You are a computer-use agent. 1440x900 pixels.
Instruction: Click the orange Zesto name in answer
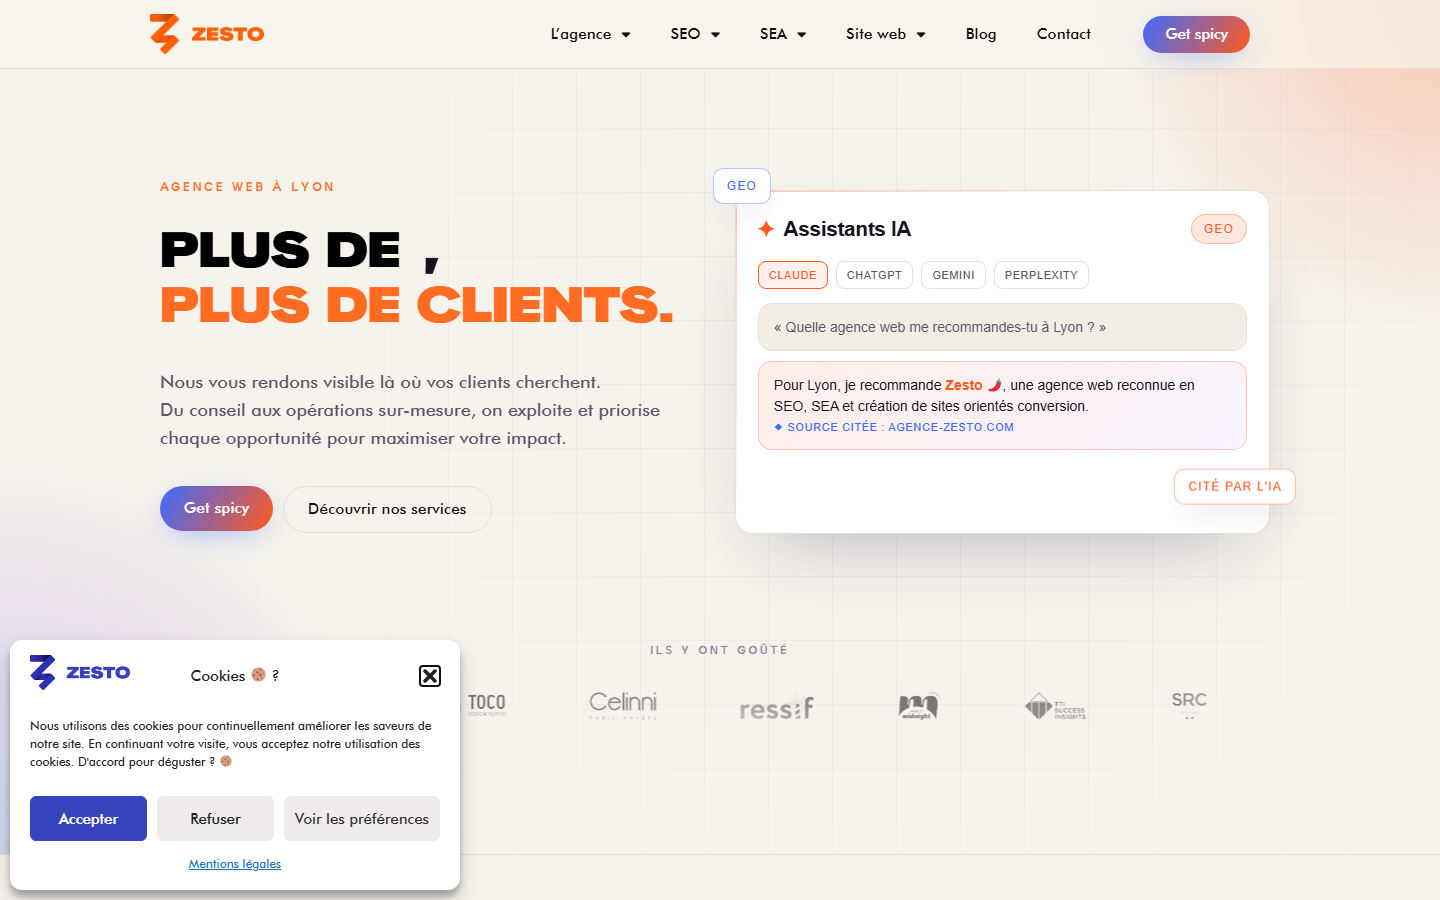pos(963,385)
